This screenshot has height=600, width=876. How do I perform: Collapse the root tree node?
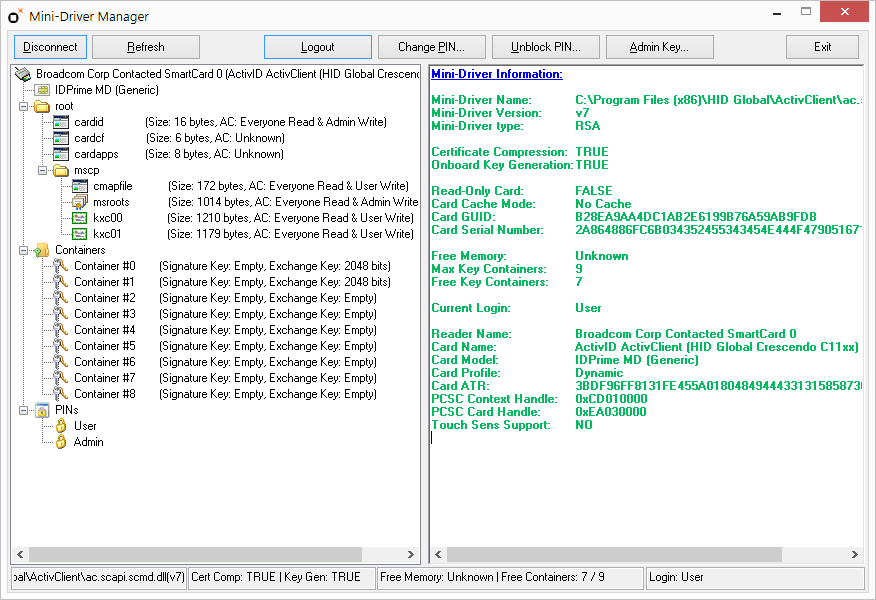pos(23,106)
